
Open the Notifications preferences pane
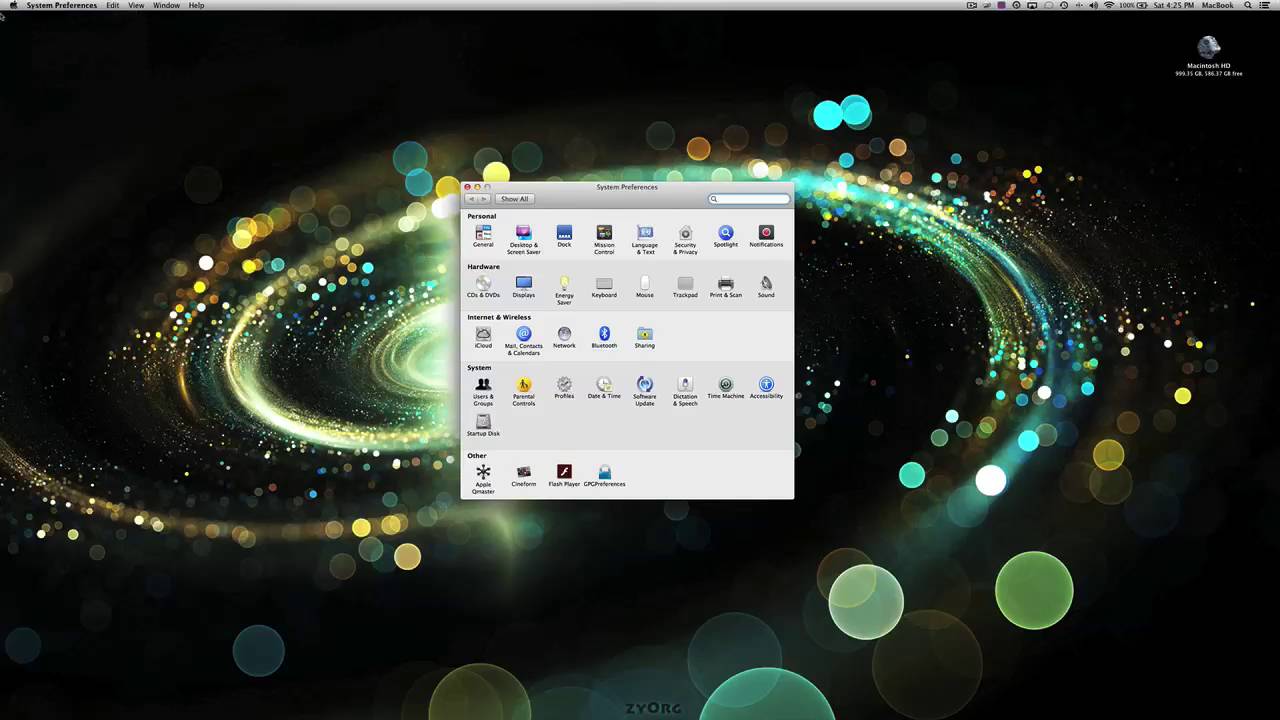766,236
